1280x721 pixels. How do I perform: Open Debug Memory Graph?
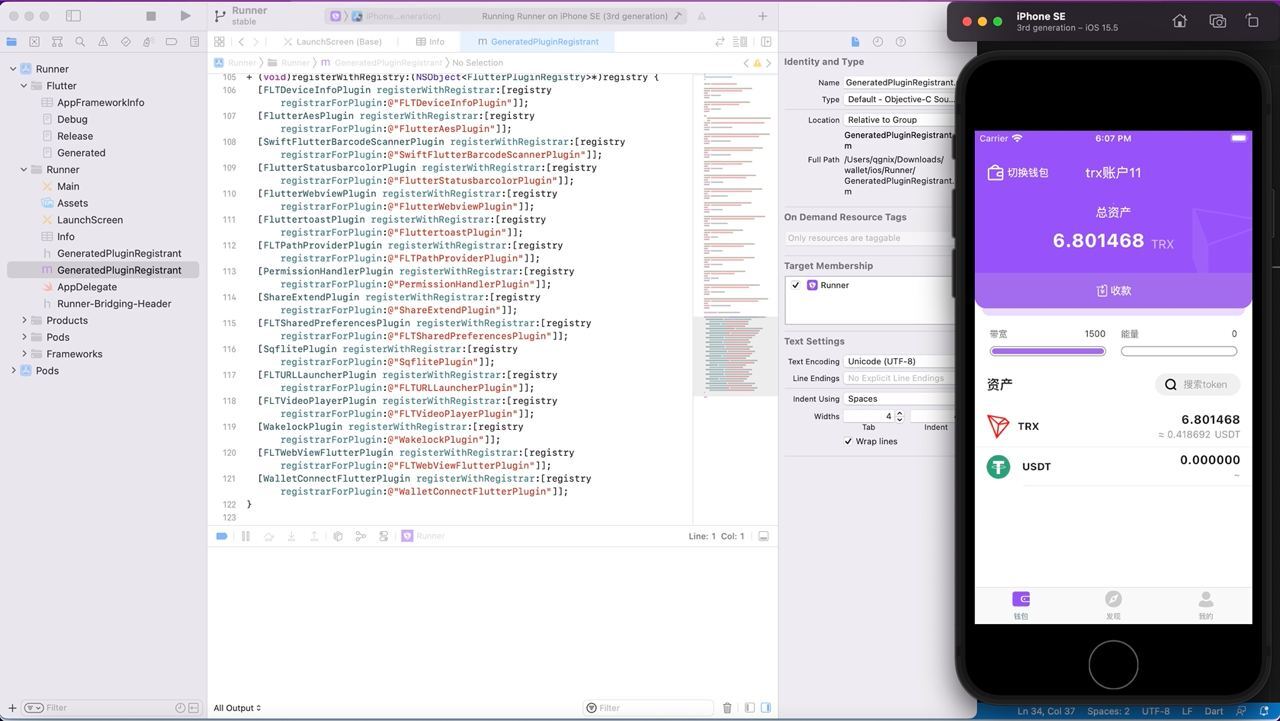click(x=361, y=536)
